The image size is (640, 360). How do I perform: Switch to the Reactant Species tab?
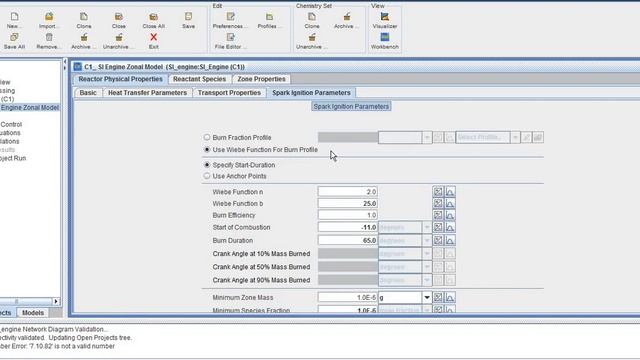tap(199, 79)
